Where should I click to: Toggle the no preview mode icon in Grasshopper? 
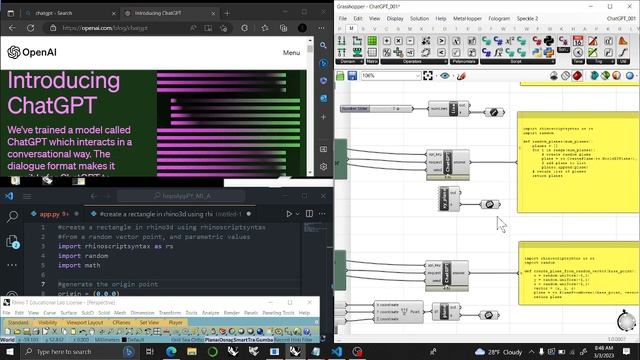[565, 76]
